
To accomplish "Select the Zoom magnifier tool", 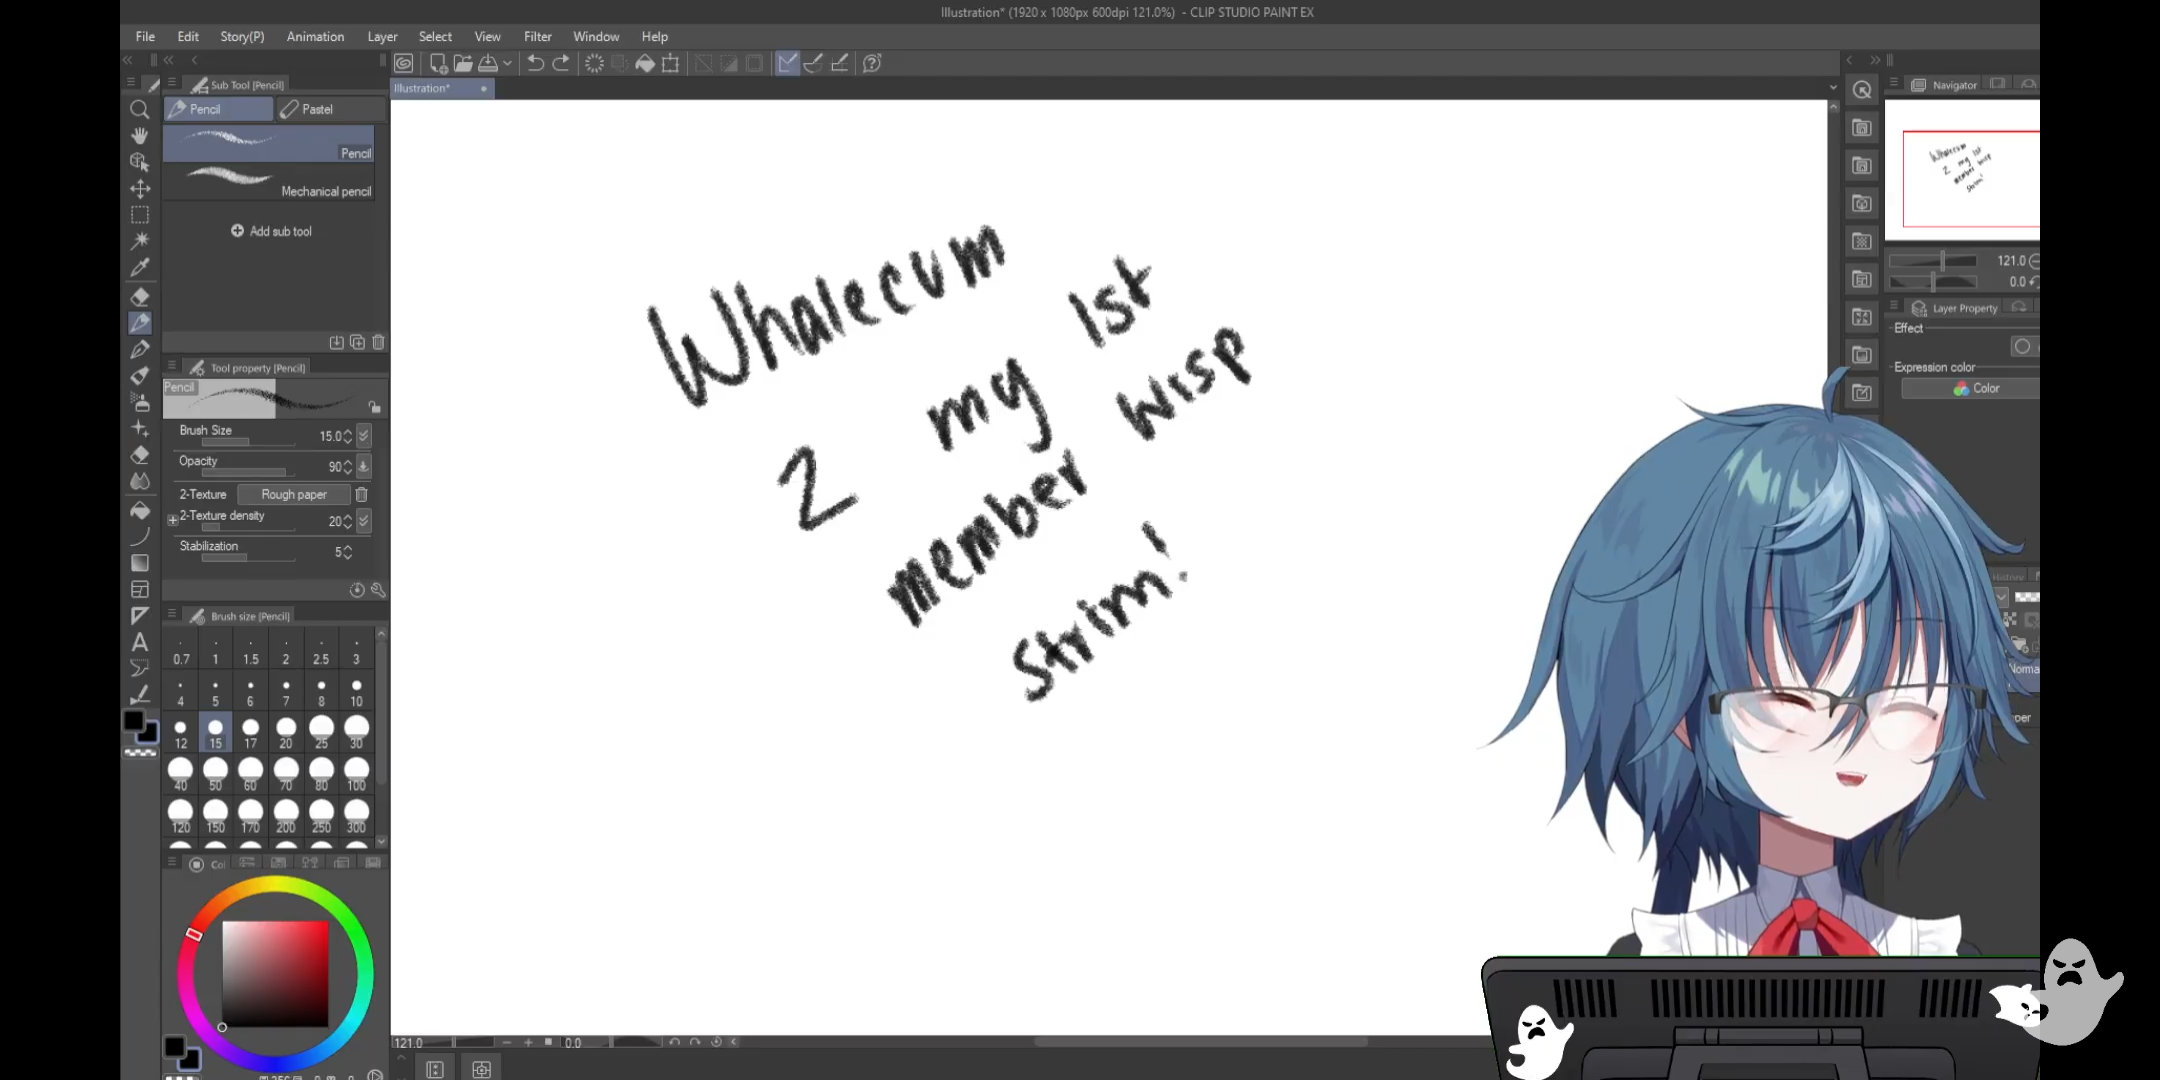I will (x=140, y=109).
